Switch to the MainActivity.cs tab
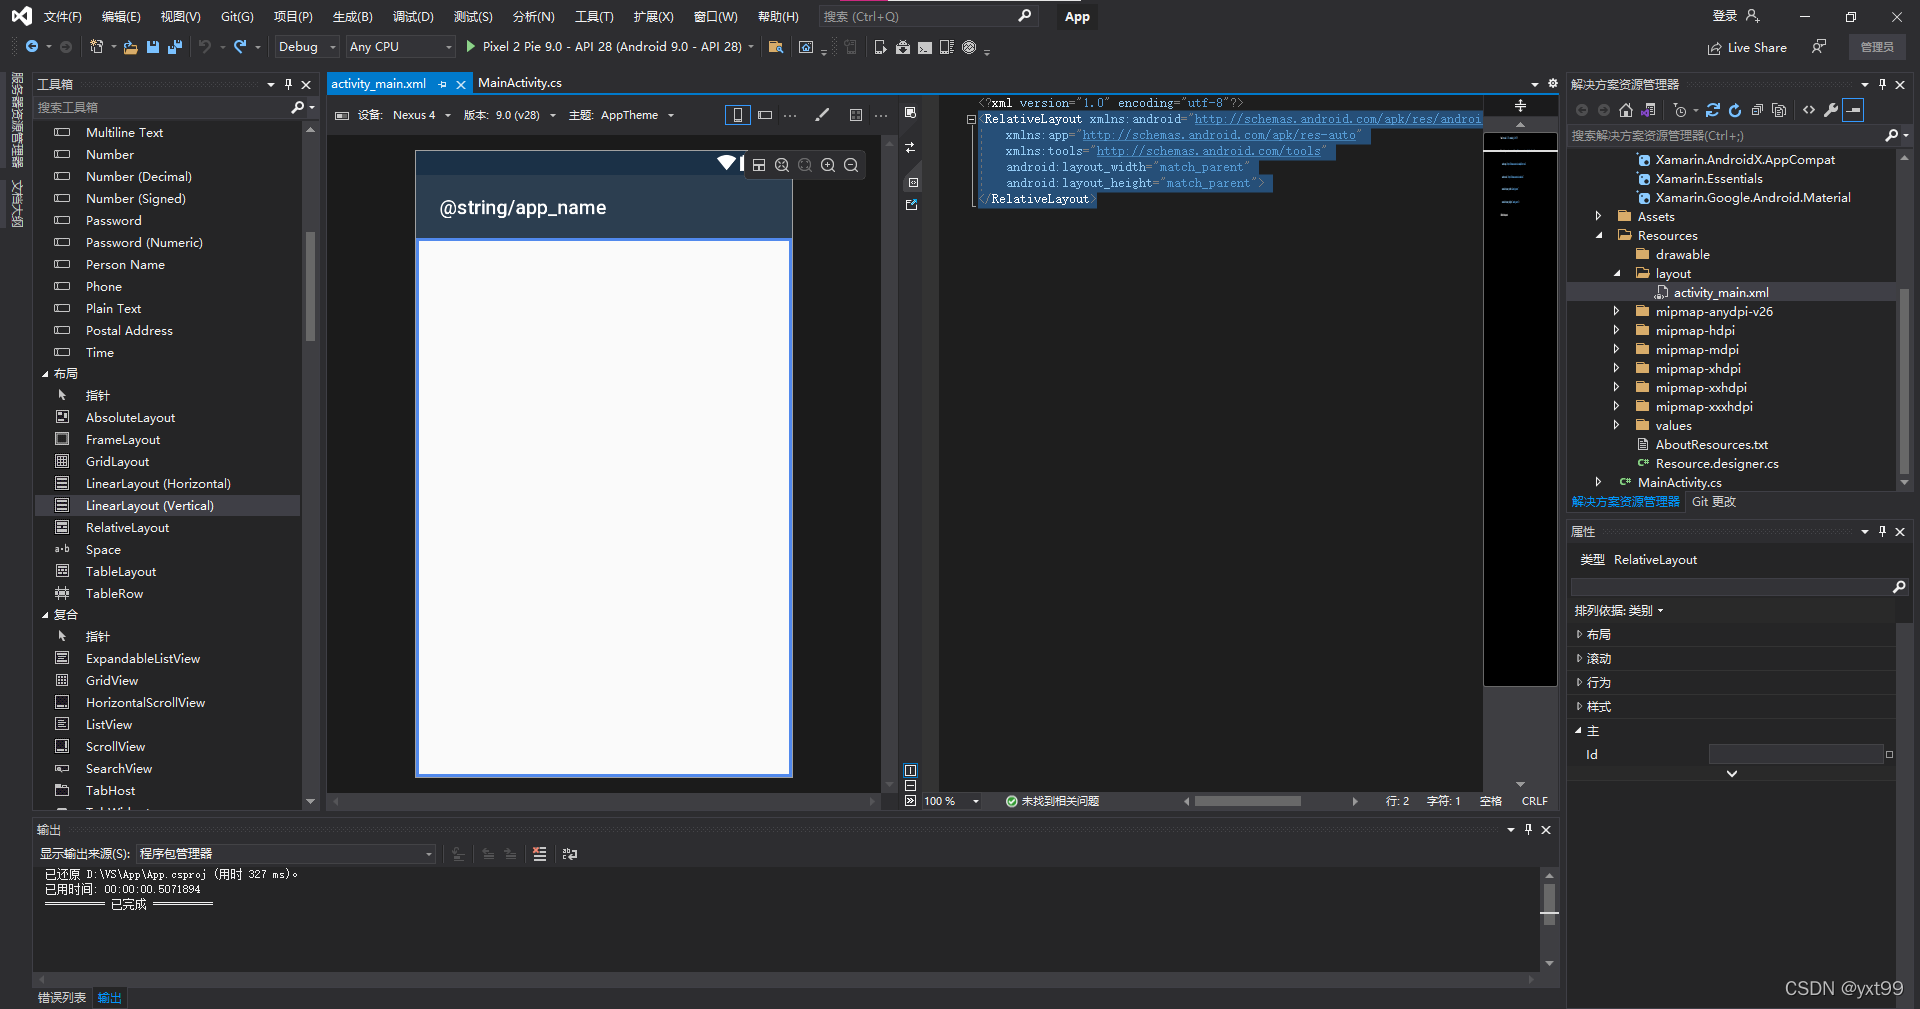 [x=519, y=83]
